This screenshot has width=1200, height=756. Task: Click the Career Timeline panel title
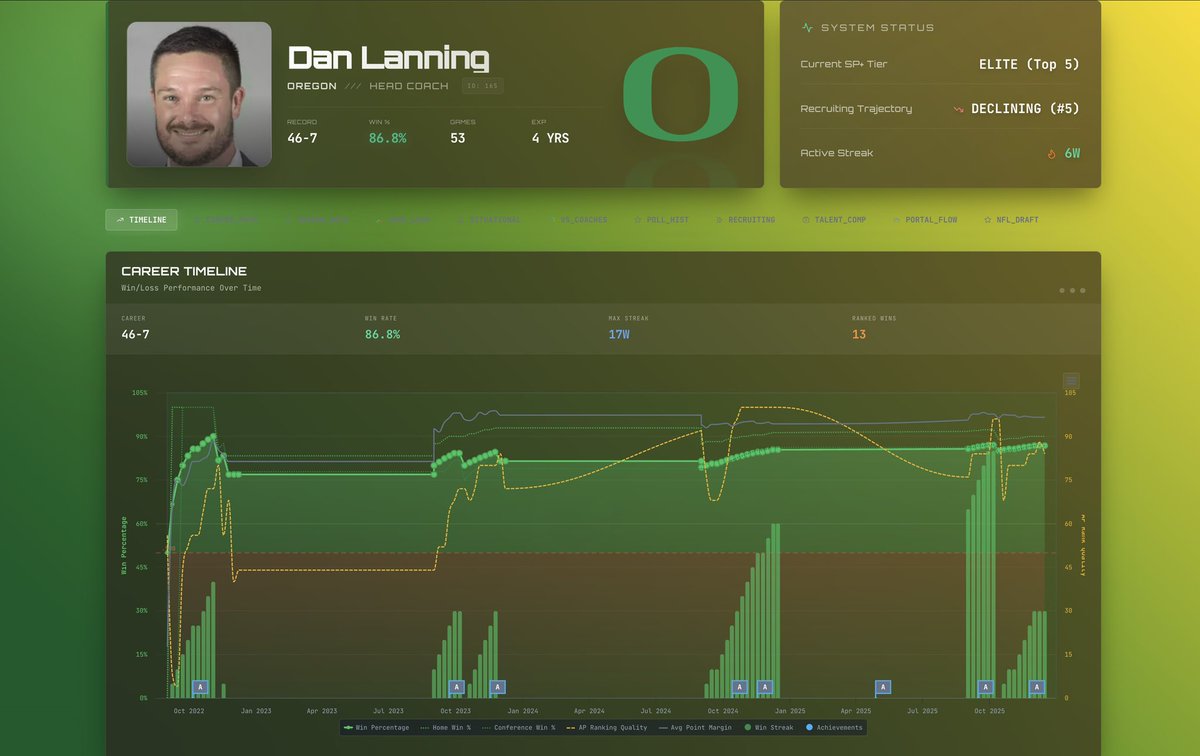(184, 271)
